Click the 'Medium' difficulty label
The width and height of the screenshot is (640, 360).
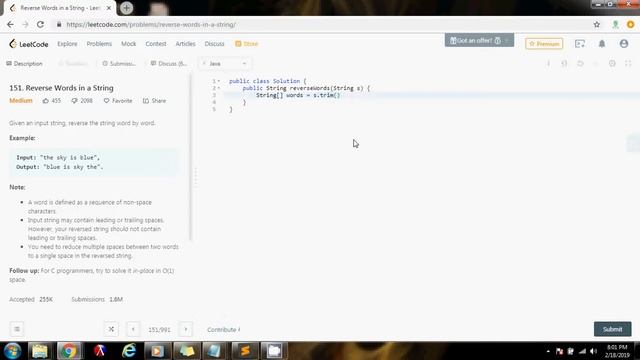21,101
